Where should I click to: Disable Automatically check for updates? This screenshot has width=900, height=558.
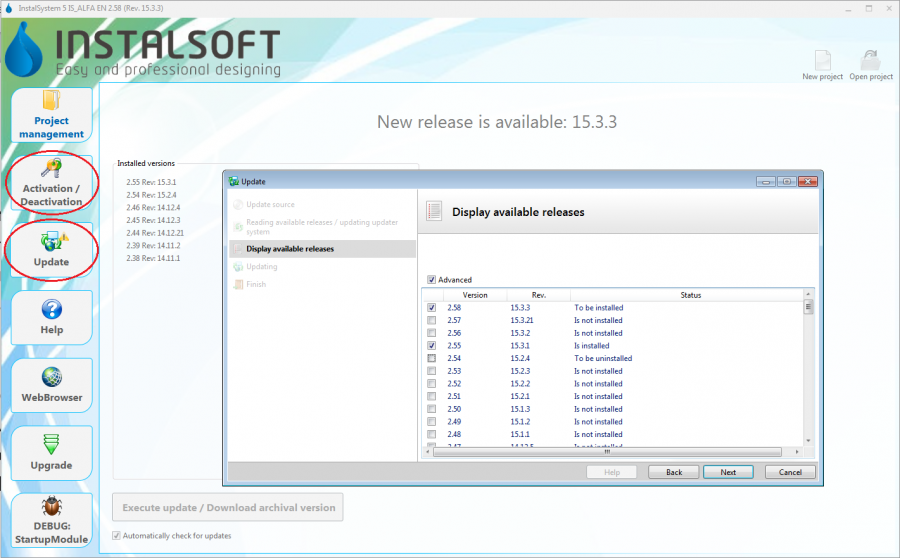(x=116, y=536)
